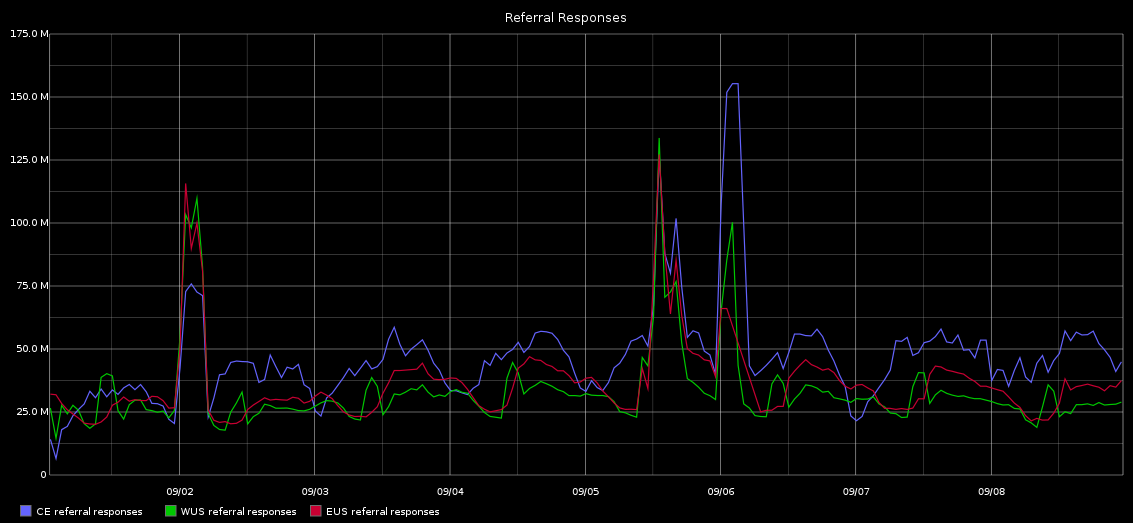Select the 09/02 date on the x-axis
Screen dimensions: 1133x523
(179, 492)
